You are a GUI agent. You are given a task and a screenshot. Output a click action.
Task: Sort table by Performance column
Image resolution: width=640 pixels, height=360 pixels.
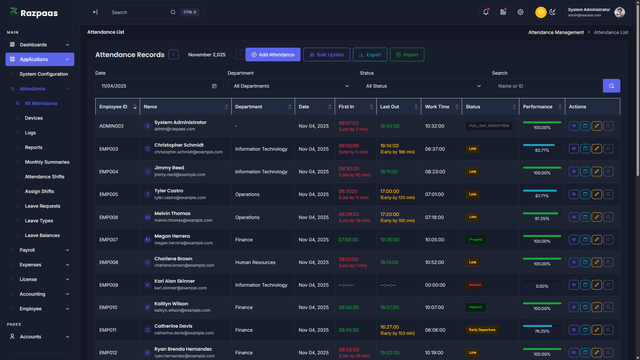click(542, 107)
